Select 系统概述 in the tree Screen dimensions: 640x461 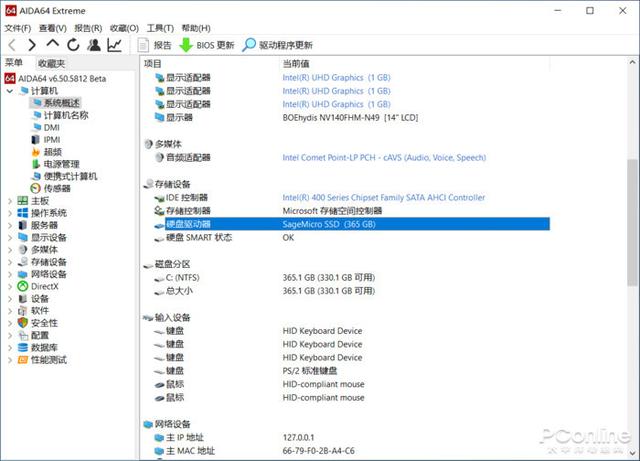coord(56,103)
